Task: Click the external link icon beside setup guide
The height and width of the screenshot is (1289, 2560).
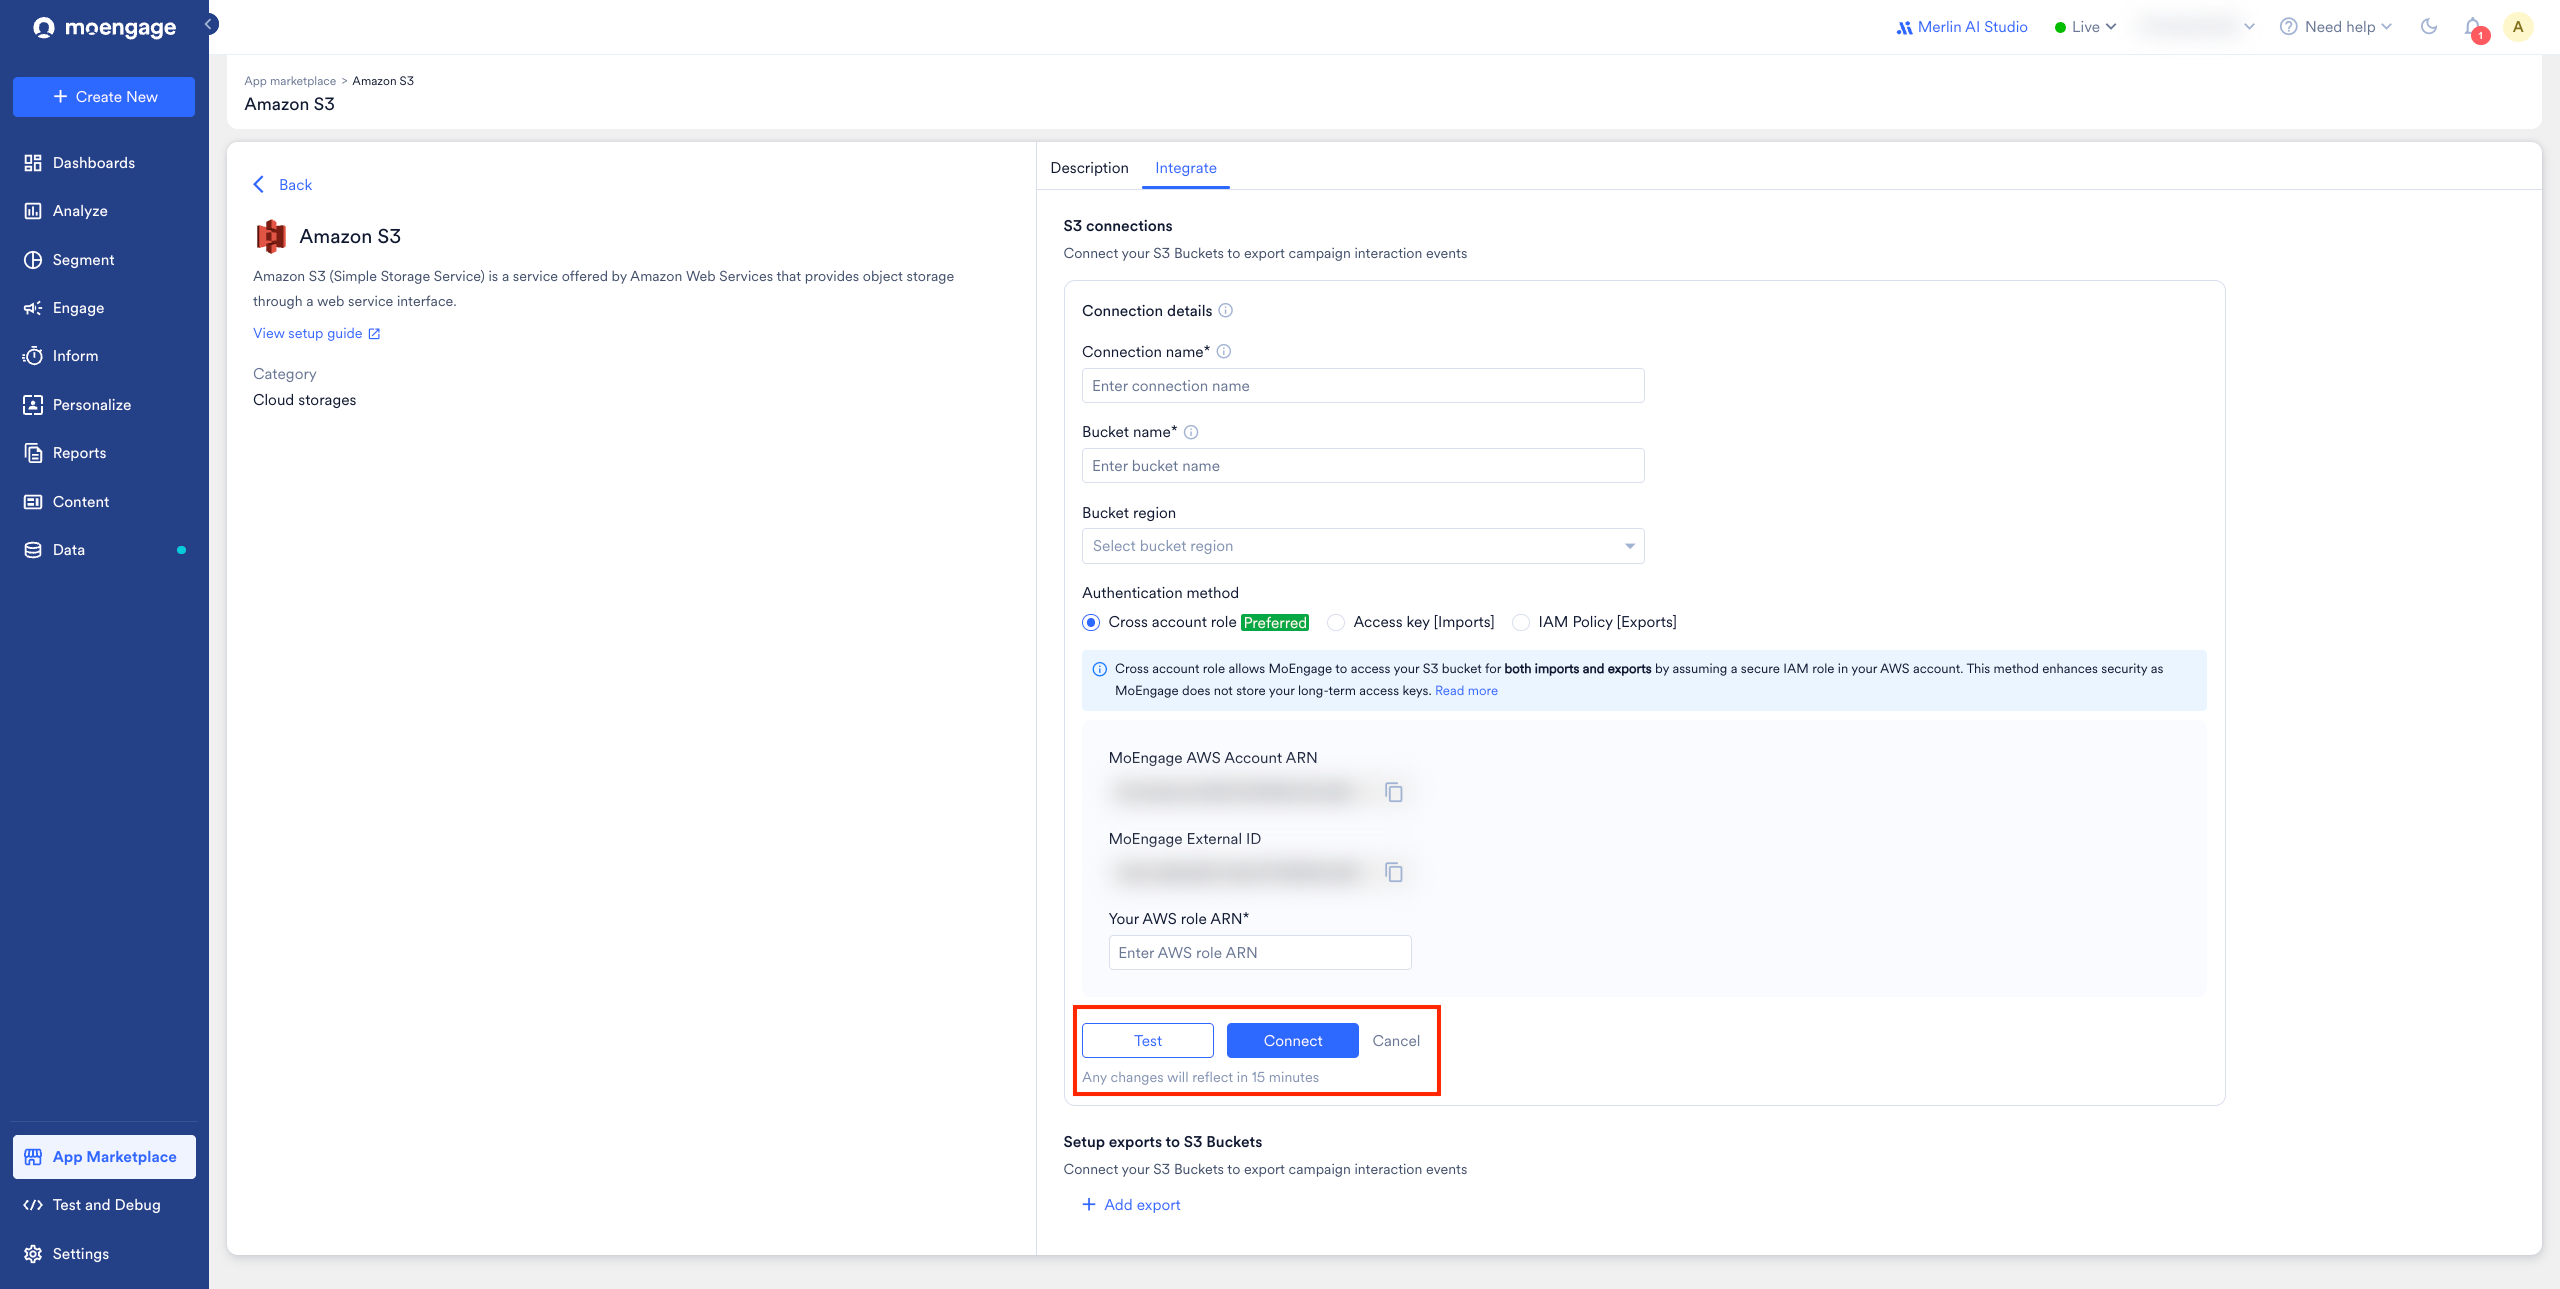Action: [374, 334]
